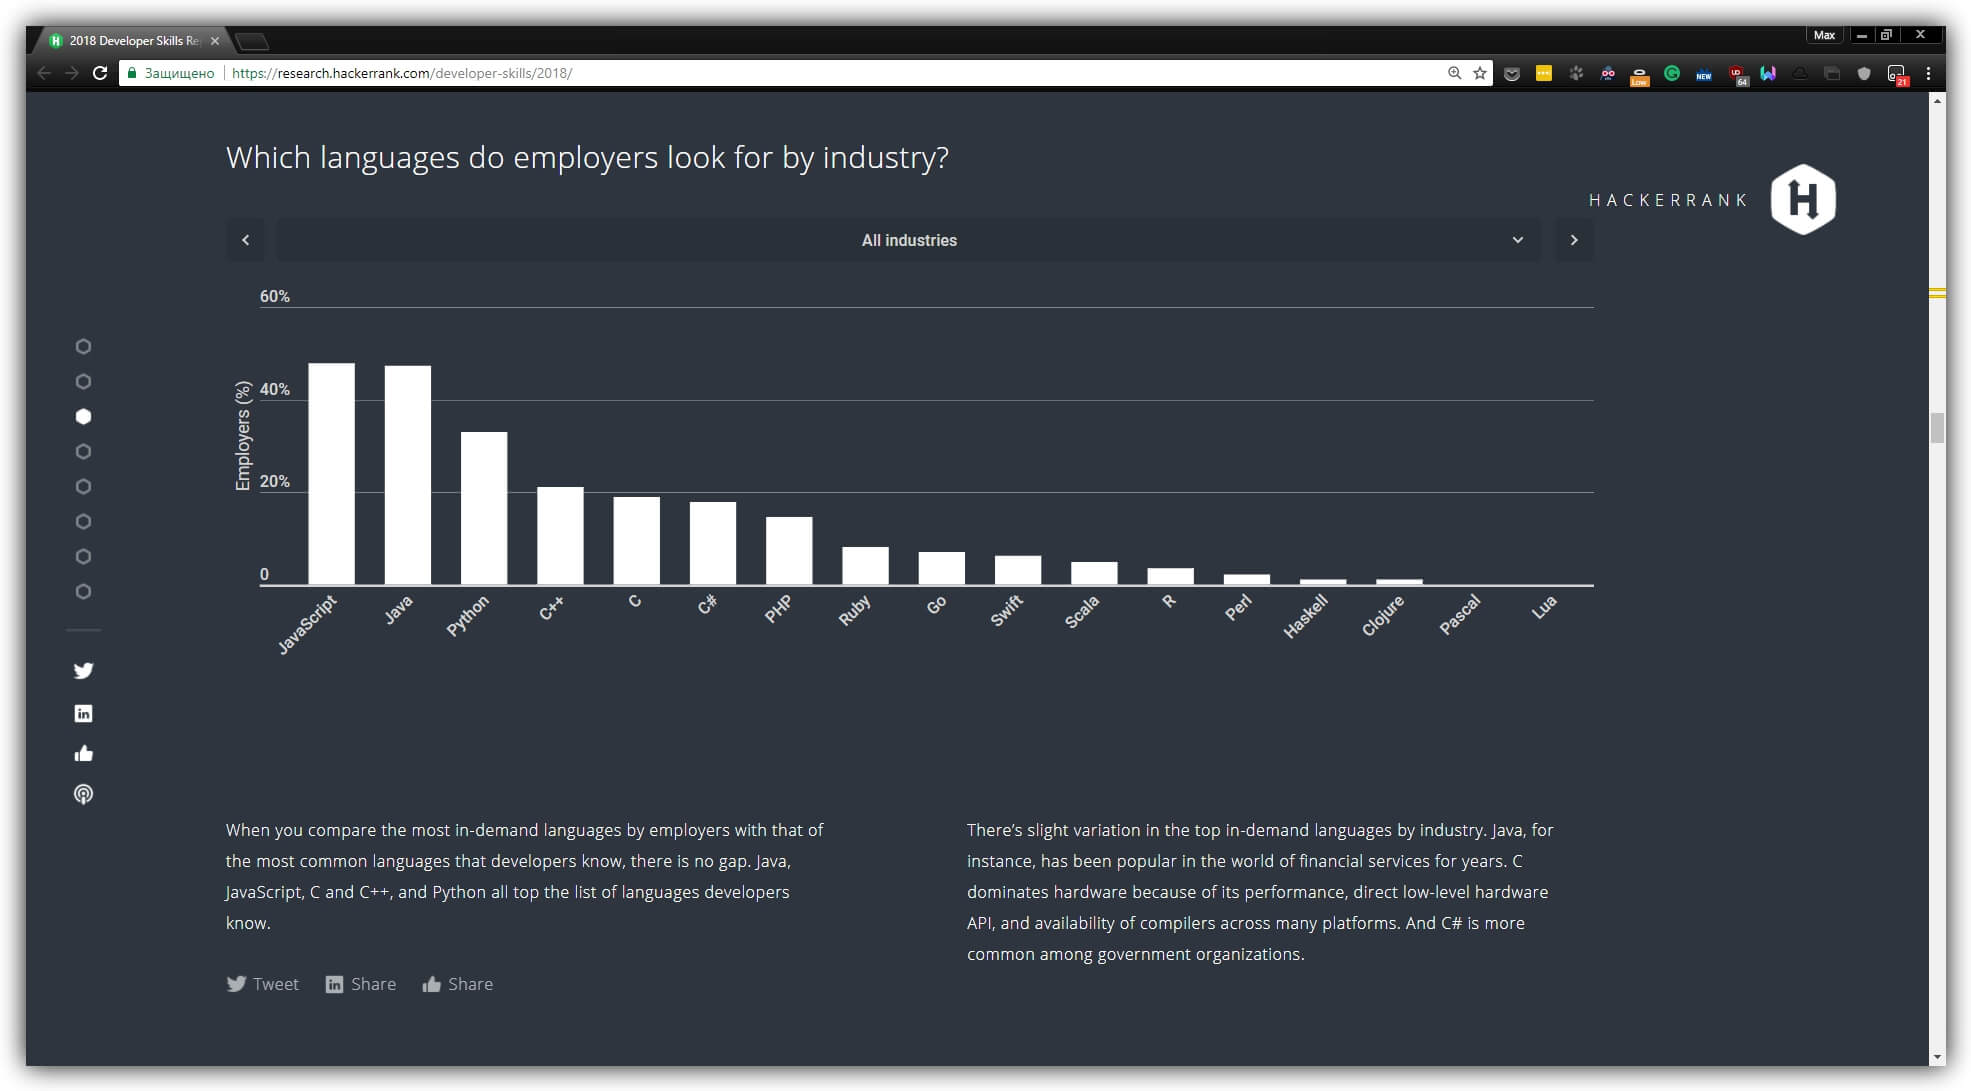The width and height of the screenshot is (1971, 1091).
Task: Toggle the first sidebar circle element
Action: (x=83, y=345)
